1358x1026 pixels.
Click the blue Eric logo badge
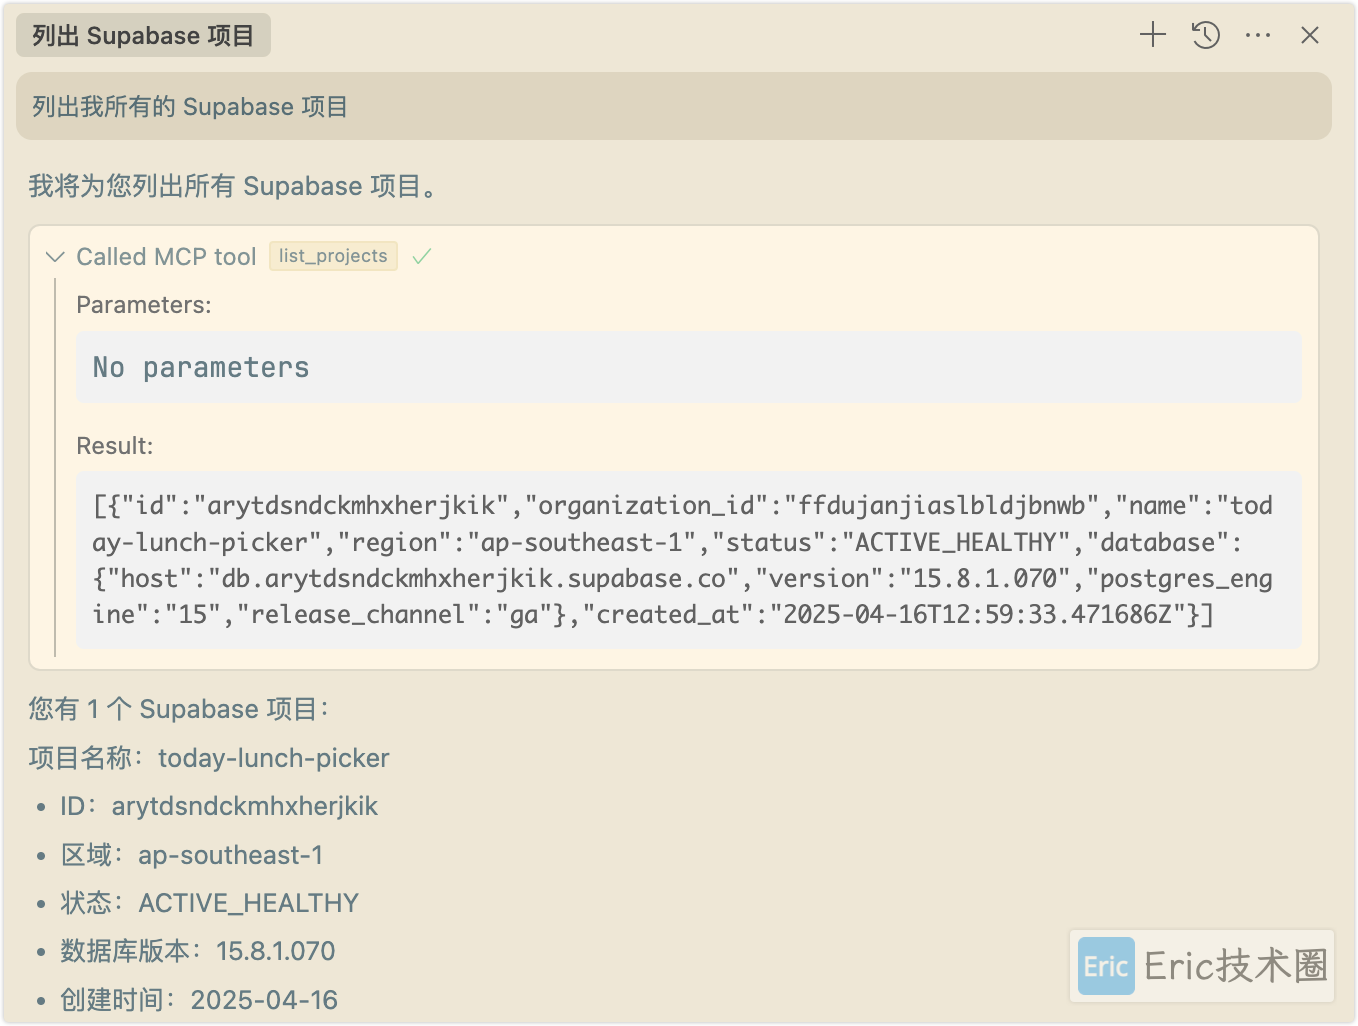pyautogui.click(x=1106, y=966)
